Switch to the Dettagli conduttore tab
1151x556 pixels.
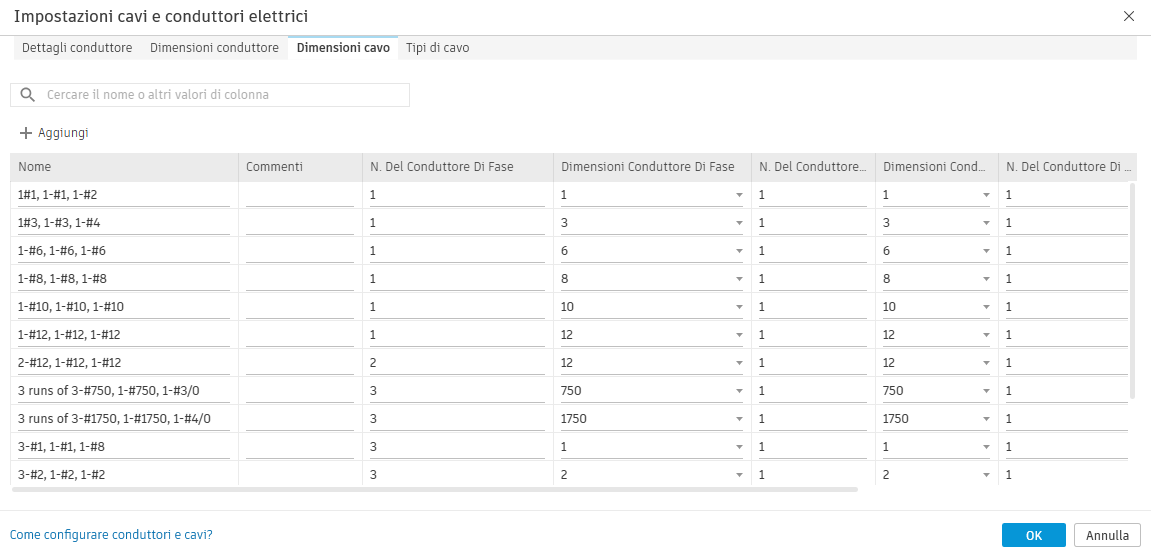pos(77,48)
